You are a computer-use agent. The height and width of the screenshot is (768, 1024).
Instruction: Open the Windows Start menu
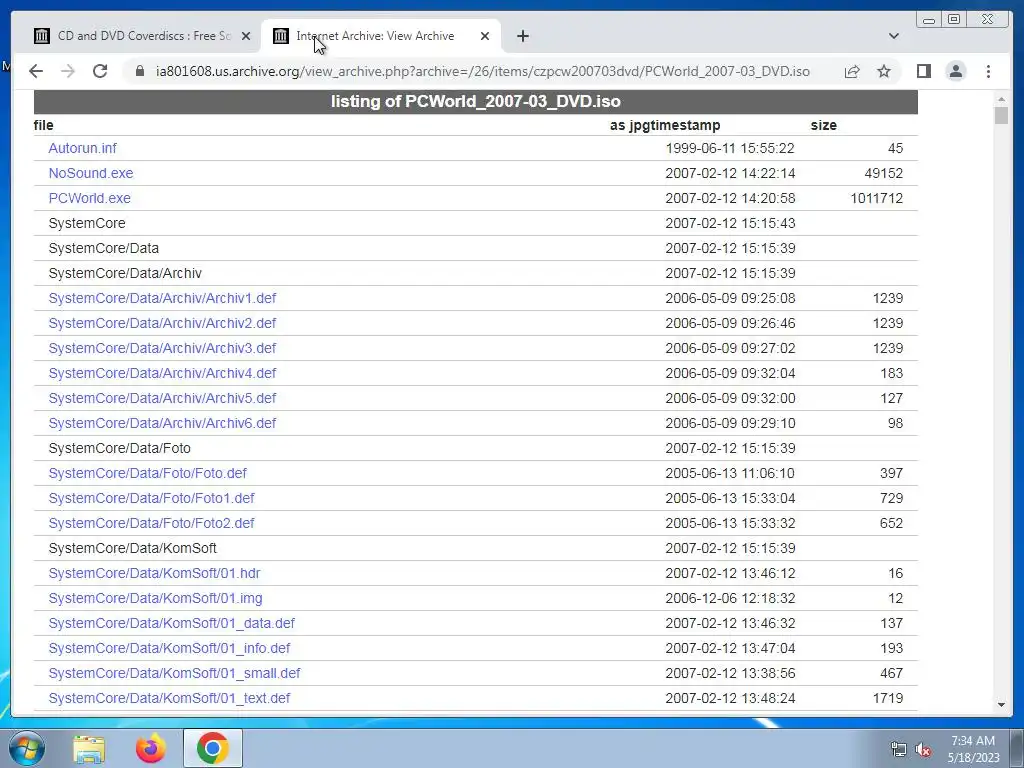[27, 748]
